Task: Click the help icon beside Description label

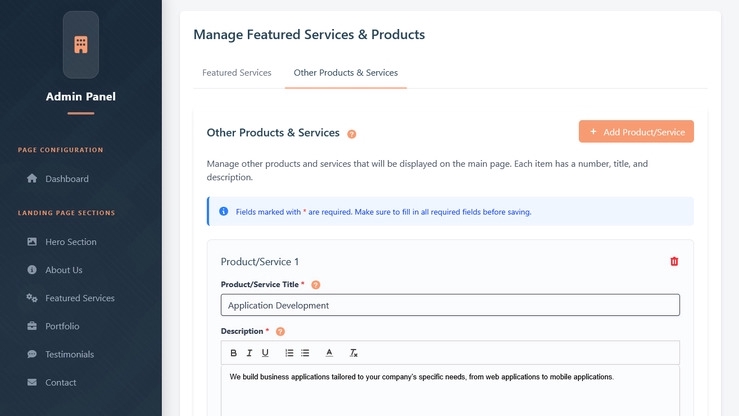Action: coord(280,331)
